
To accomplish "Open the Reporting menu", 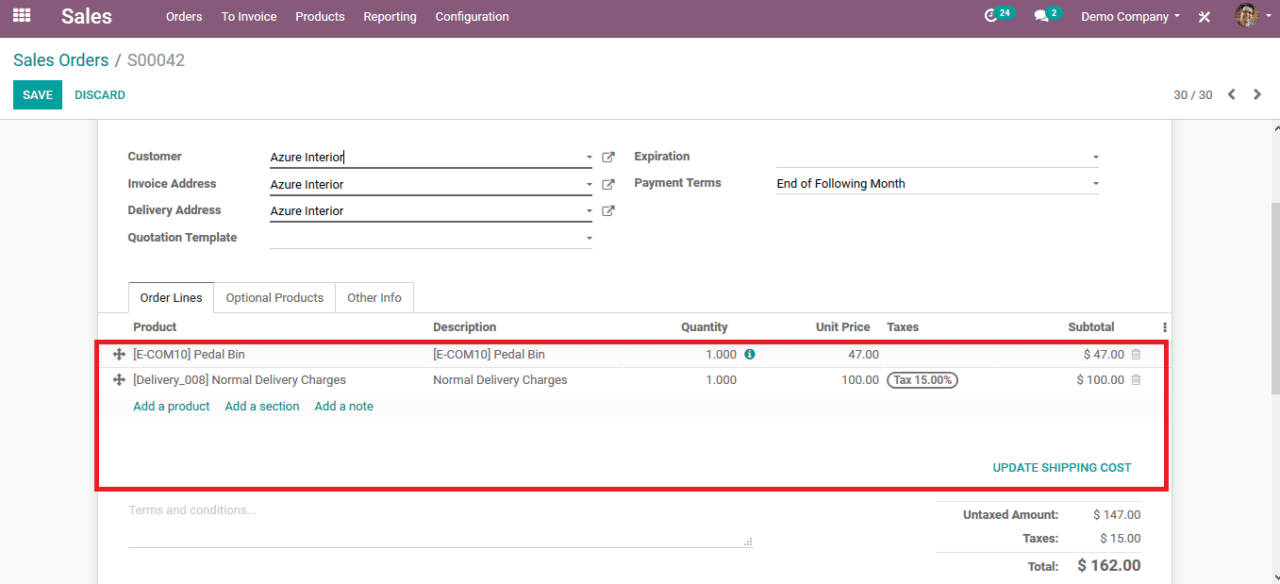I will [389, 16].
